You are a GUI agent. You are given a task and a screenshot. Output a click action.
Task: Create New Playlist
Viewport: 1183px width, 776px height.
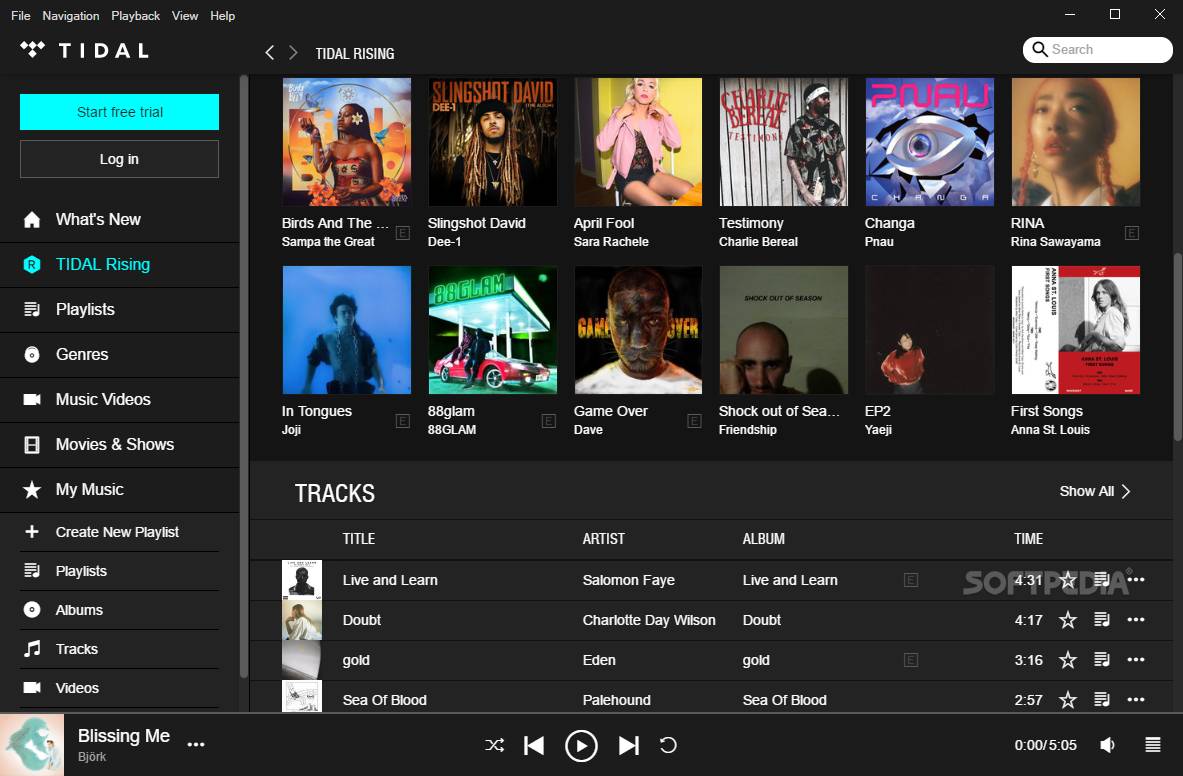point(120,532)
